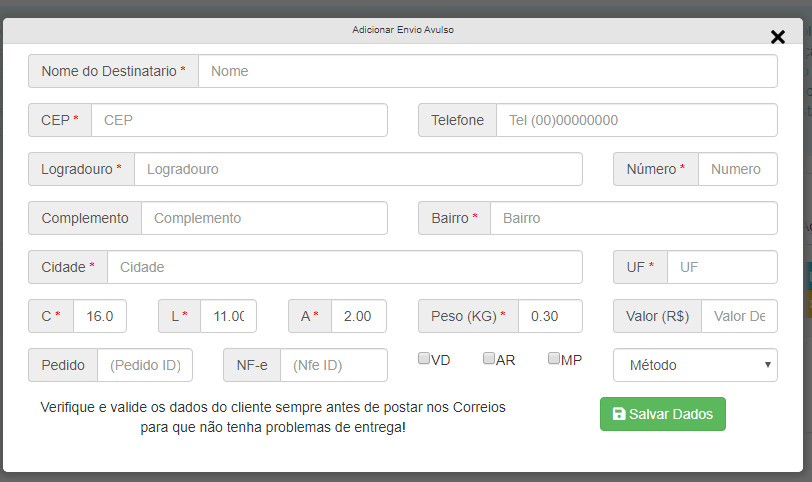Click the NF-e ID input field
Viewport: 812px width, 482px height.
point(333,365)
